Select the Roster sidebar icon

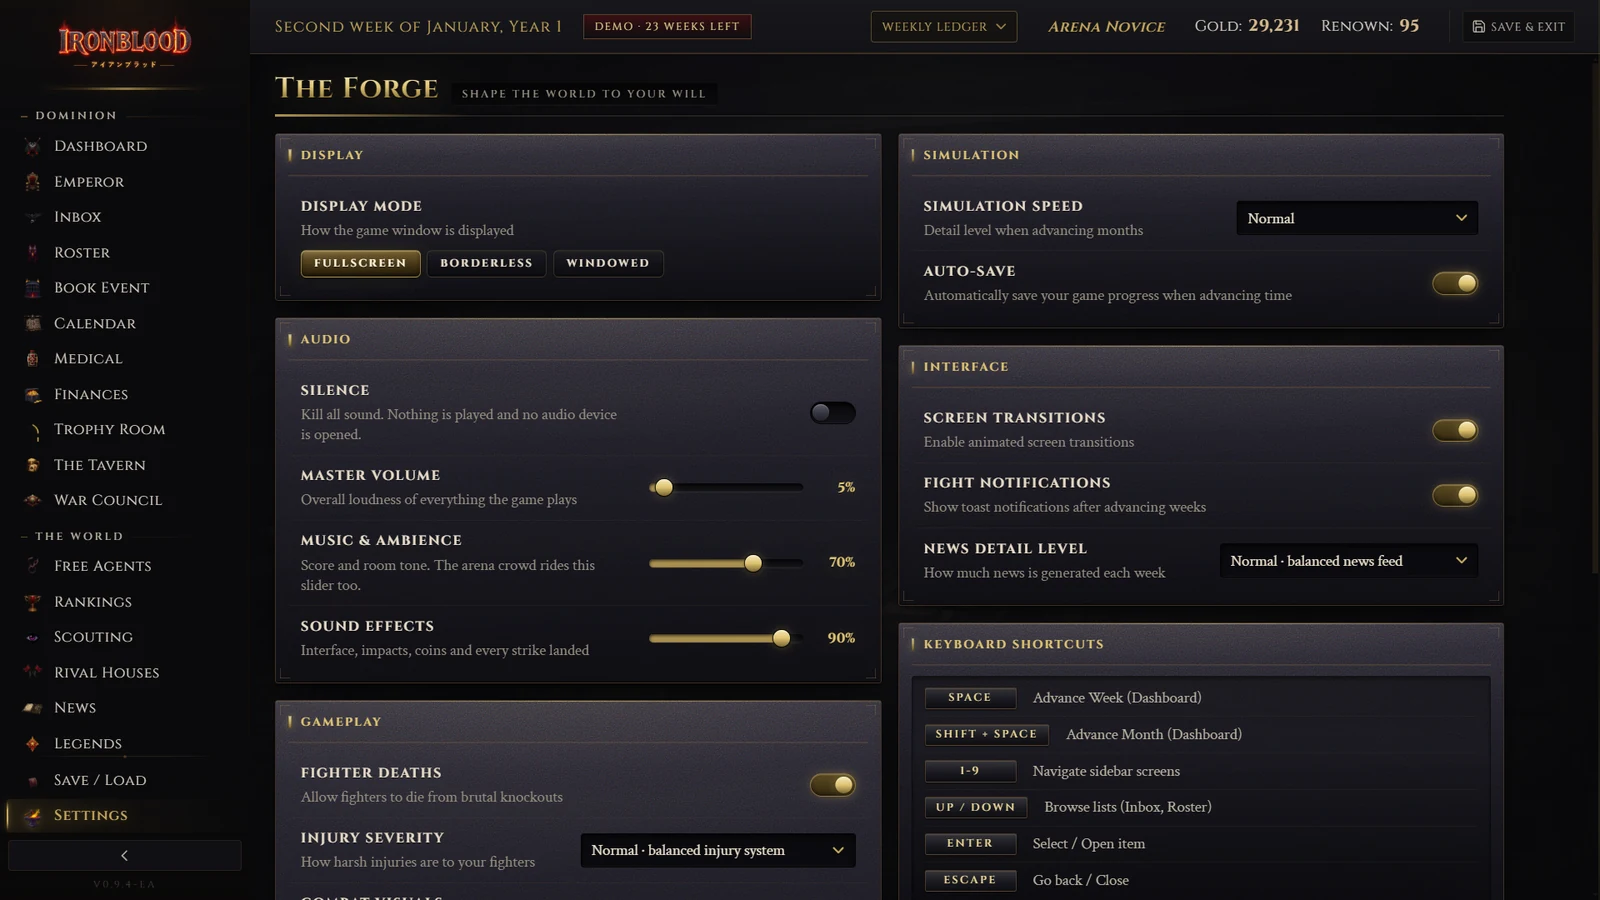click(33, 253)
